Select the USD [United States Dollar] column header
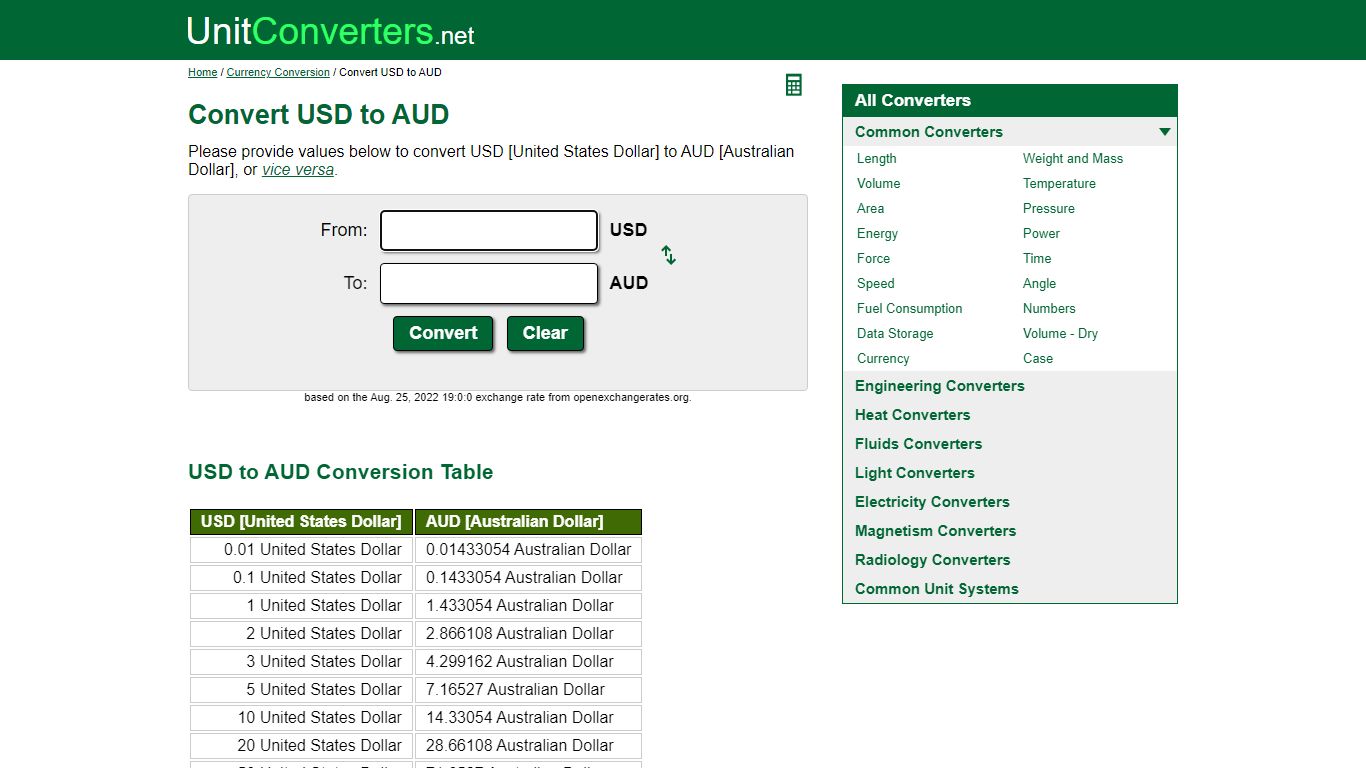Image resolution: width=1366 pixels, height=768 pixels. [301, 522]
